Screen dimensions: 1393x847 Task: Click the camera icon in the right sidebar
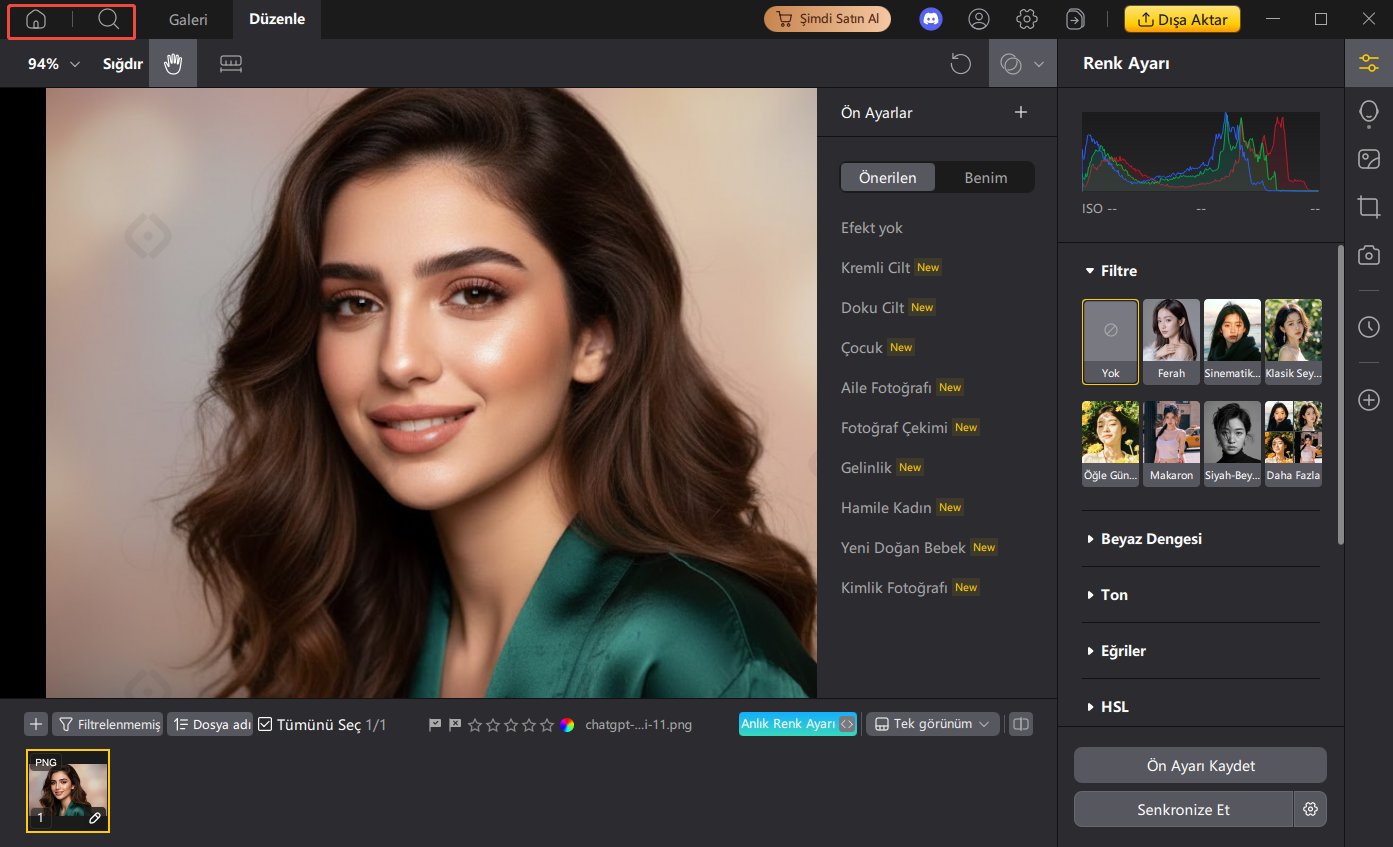[1368, 255]
